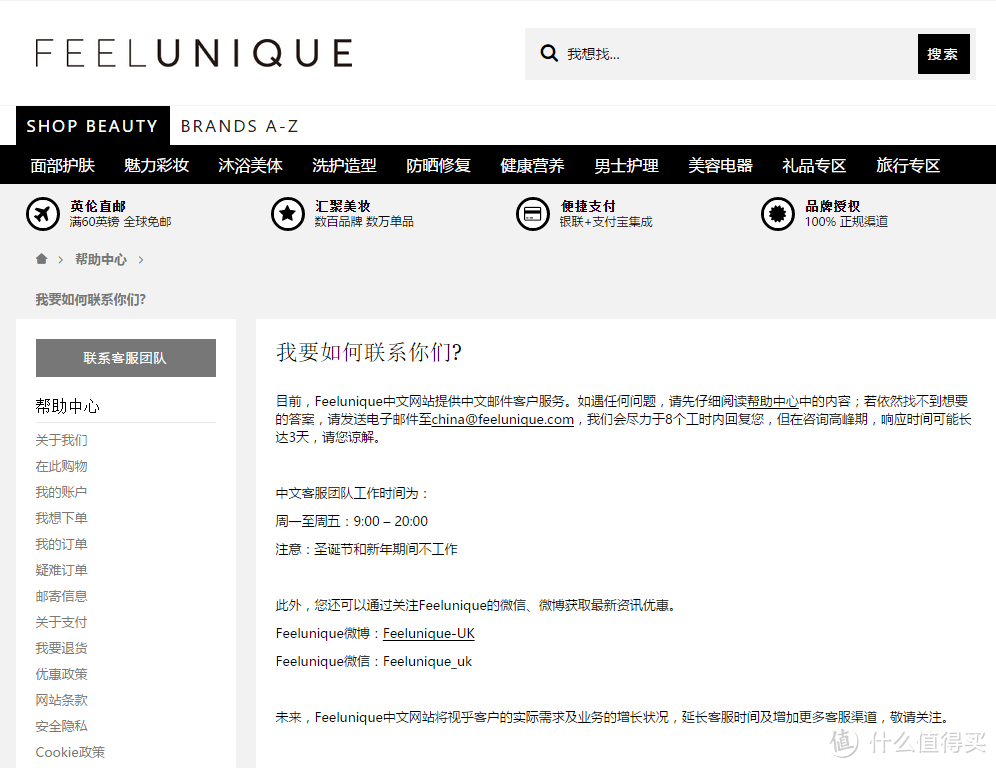Image resolution: width=996 pixels, height=768 pixels.
Task: Click the credit card 便捷支付 icon
Action: coord(533,214)
